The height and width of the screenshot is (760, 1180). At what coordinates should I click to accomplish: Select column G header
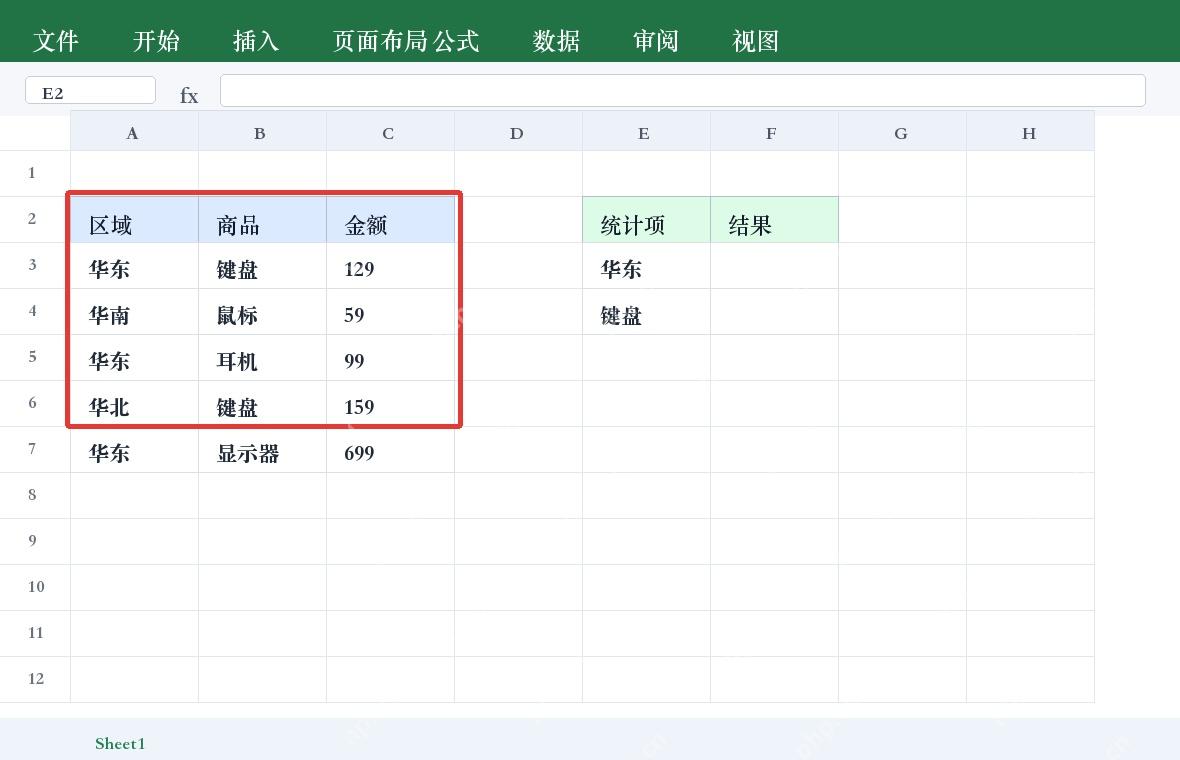(902, 132)
